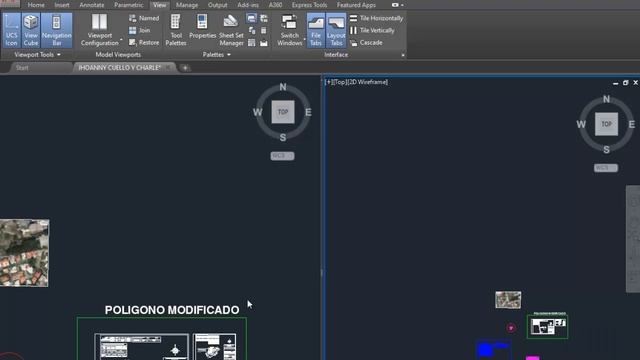
Task: Select the View ribbon tab
Action: tap(160, 5)
